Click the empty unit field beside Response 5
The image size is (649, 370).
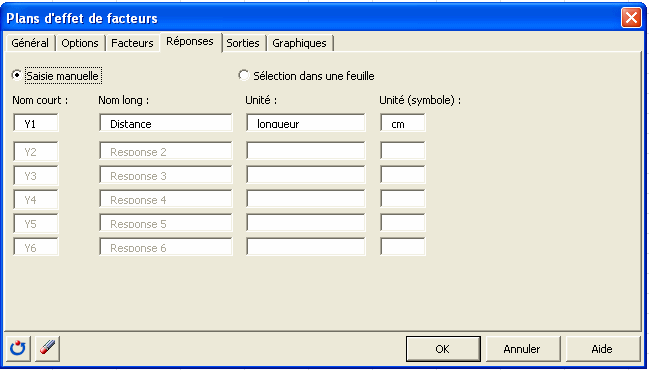(x=306, y=223)
